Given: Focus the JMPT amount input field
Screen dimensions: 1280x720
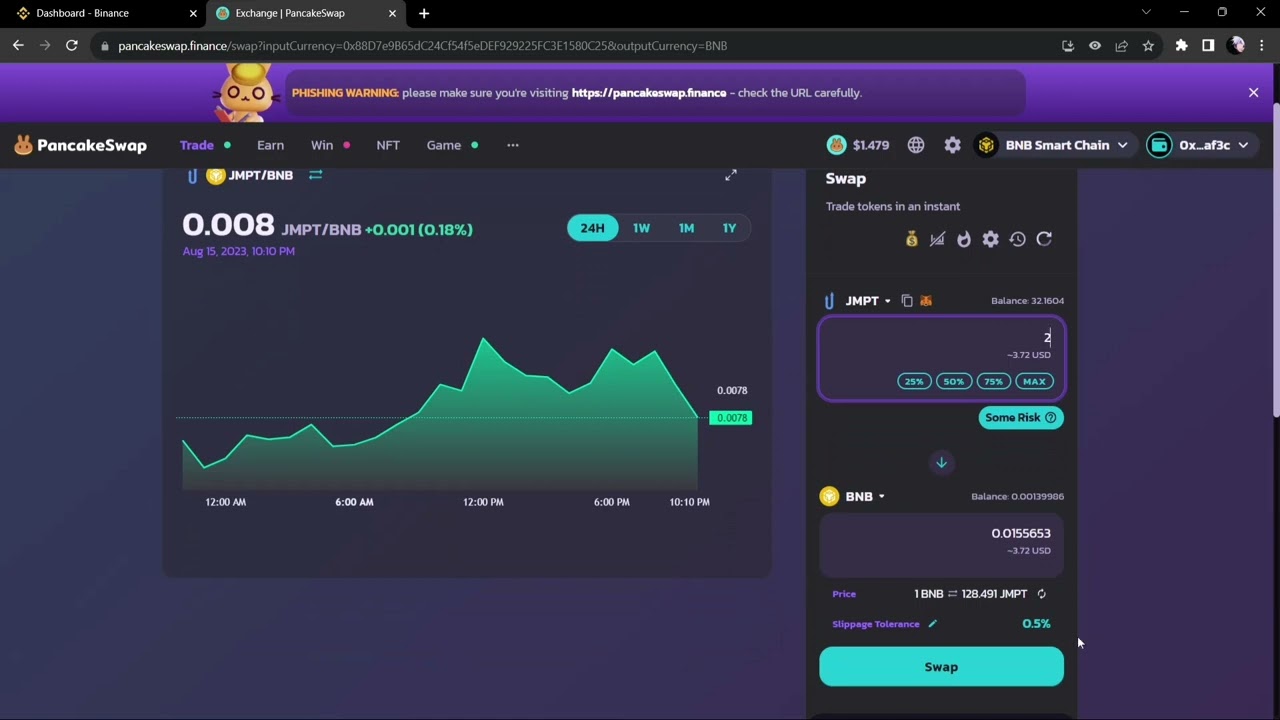Looking at the screenshot, I should 941,359.
